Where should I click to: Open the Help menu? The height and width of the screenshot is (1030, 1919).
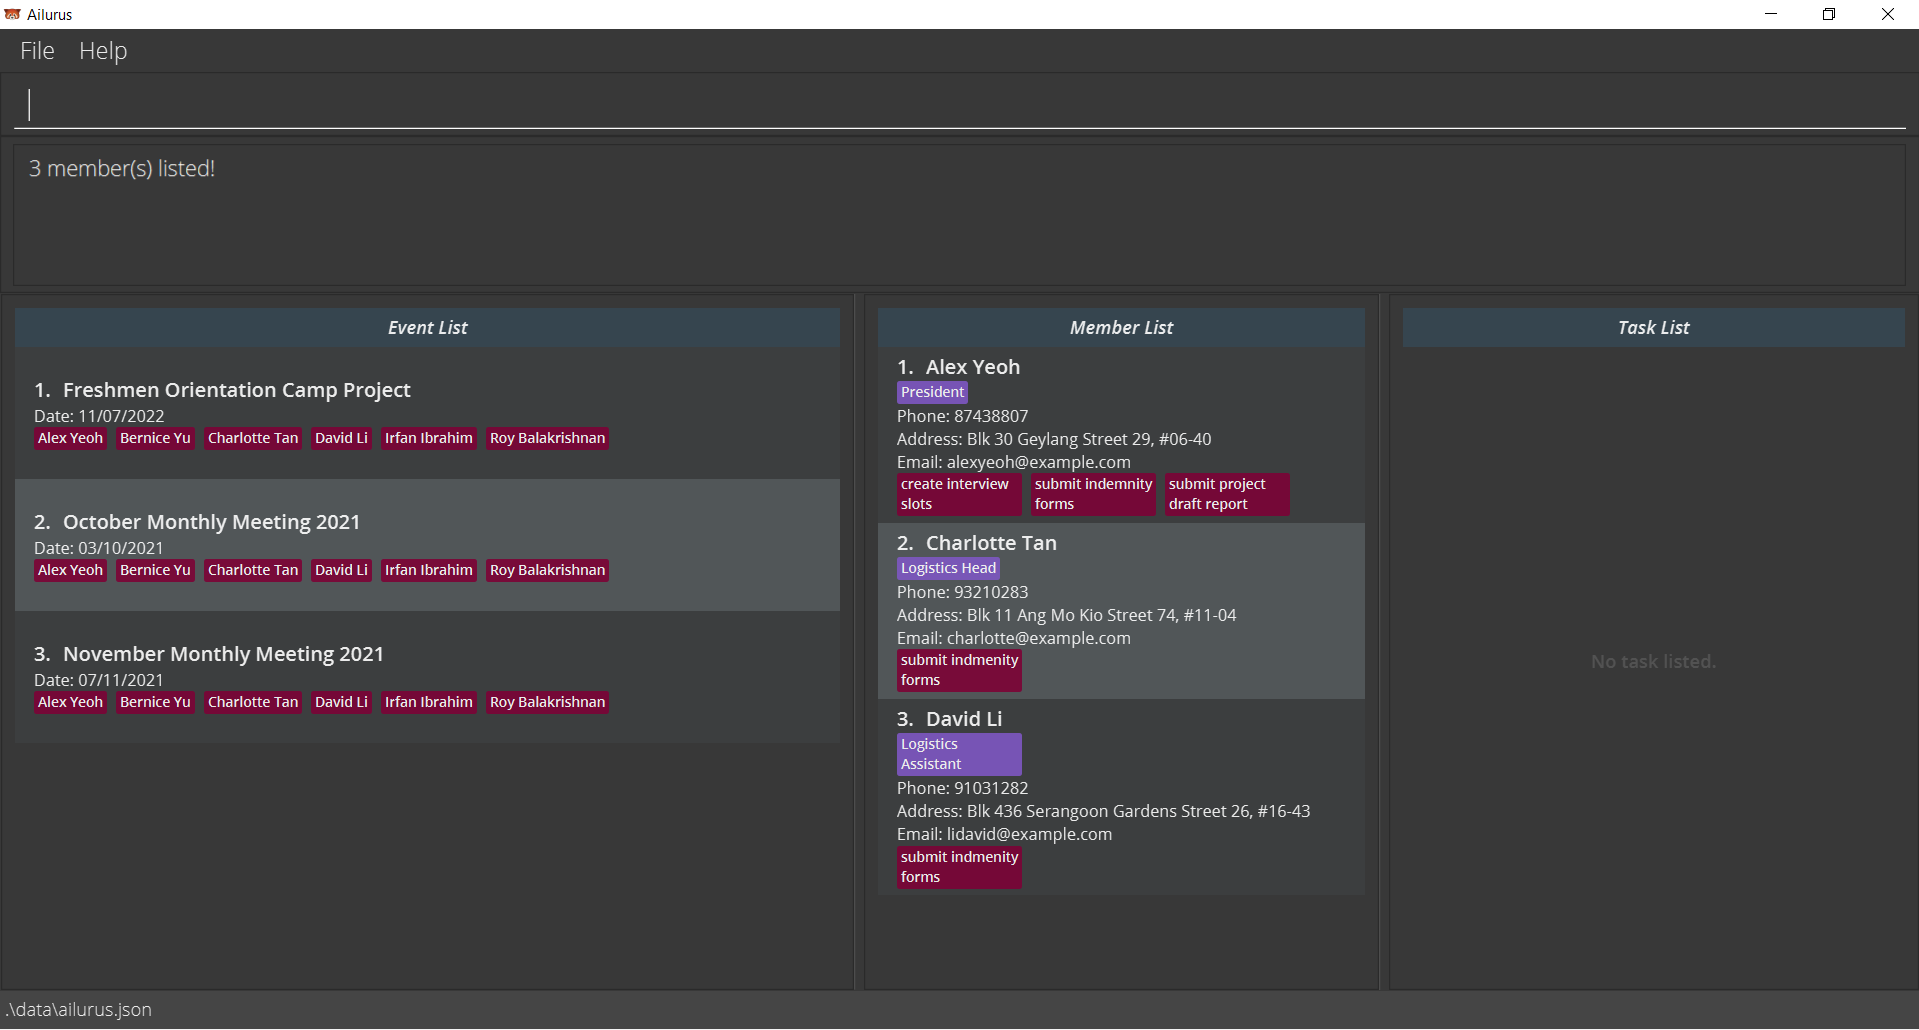[103, 51]
